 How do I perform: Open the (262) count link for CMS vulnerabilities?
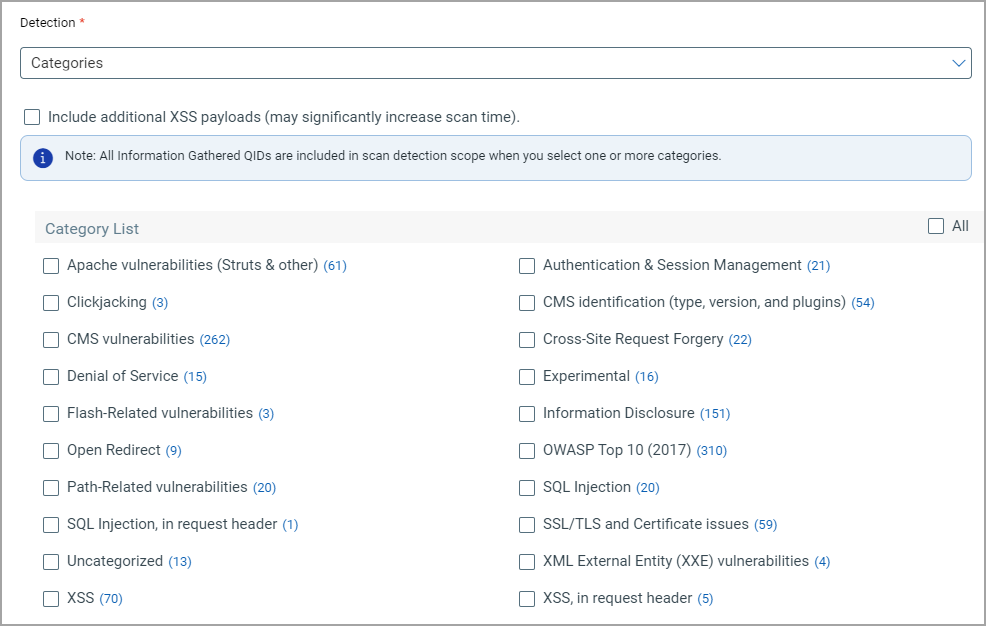pos(217,339)
